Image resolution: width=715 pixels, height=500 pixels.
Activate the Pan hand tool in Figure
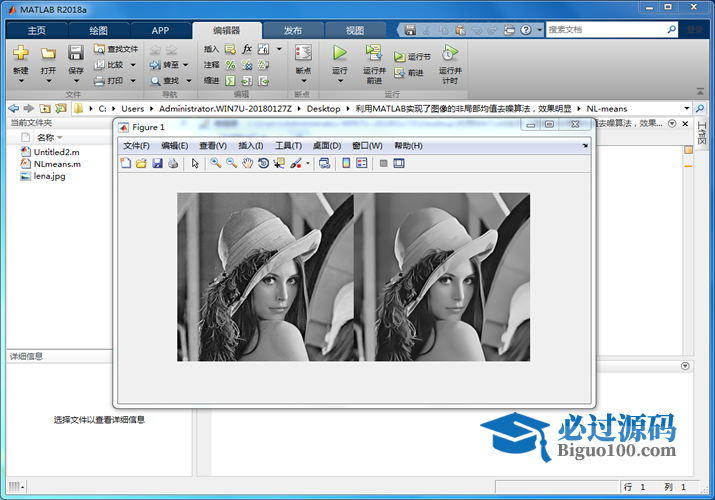247,163
